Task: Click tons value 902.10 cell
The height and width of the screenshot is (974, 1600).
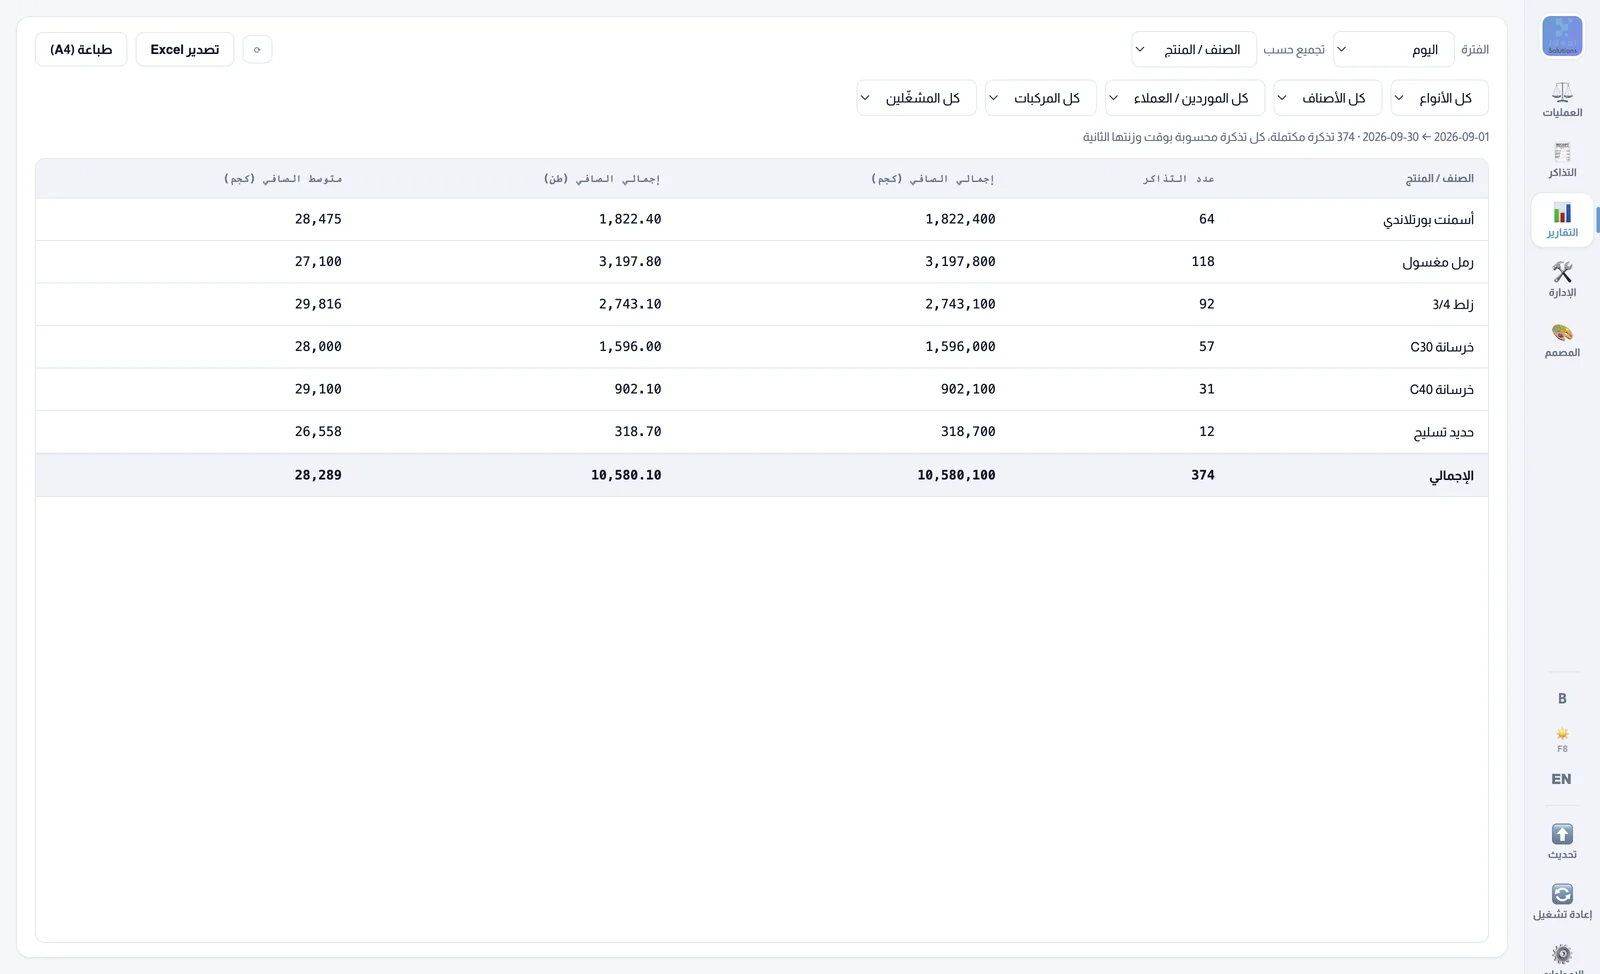Action: point(637,389)
